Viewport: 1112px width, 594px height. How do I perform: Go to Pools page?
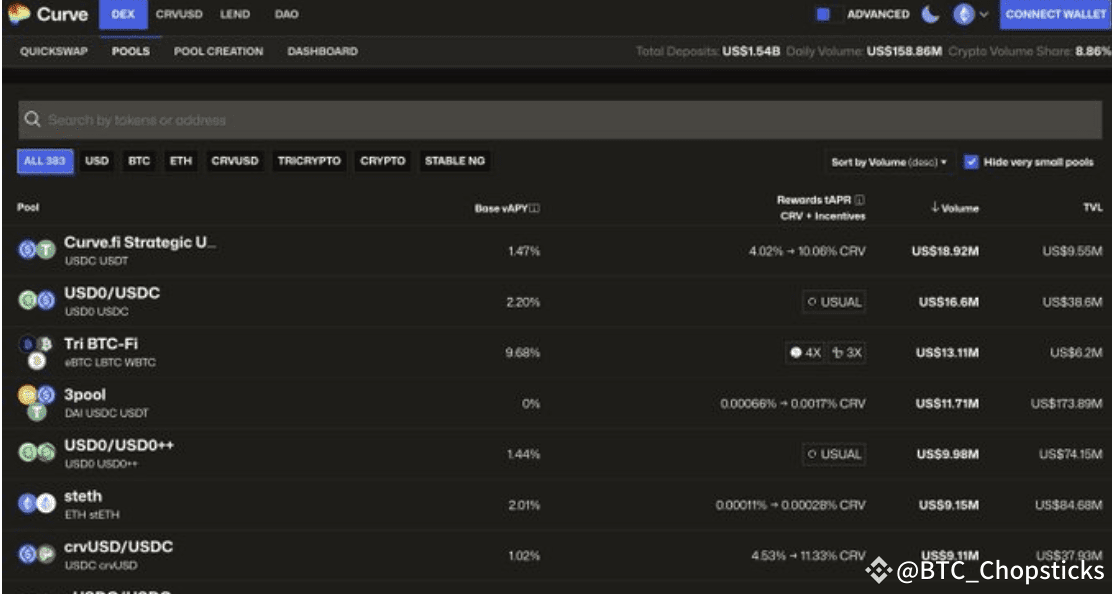coord(130,51)
